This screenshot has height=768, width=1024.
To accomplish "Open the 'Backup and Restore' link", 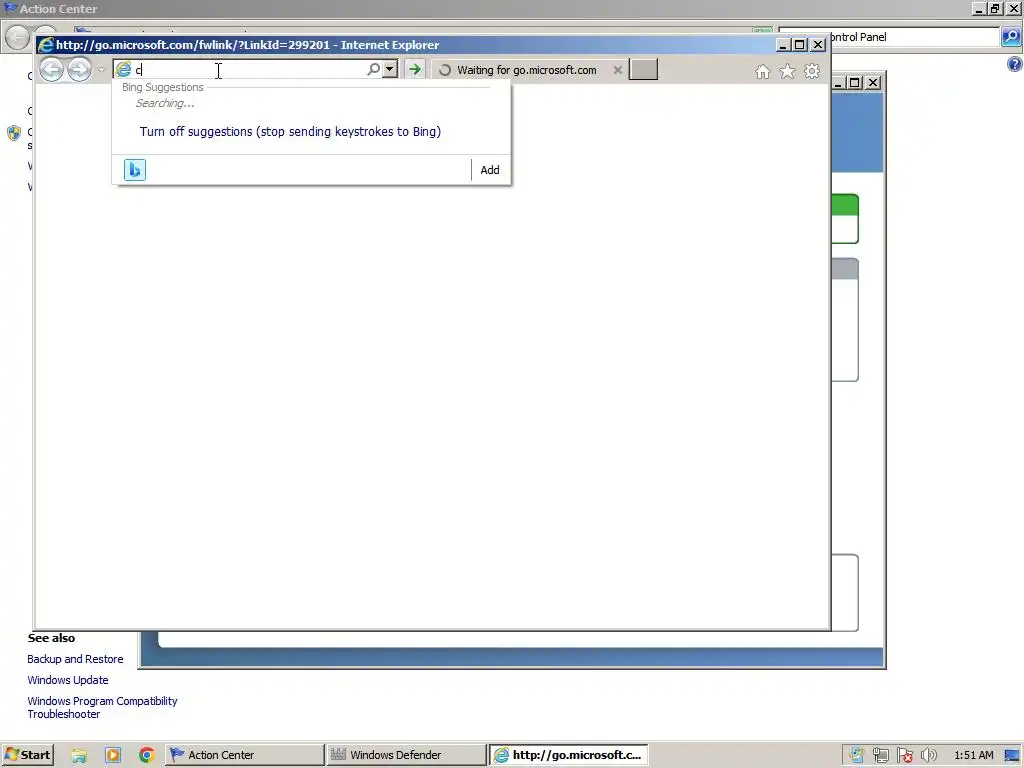I will click(75, 659).
